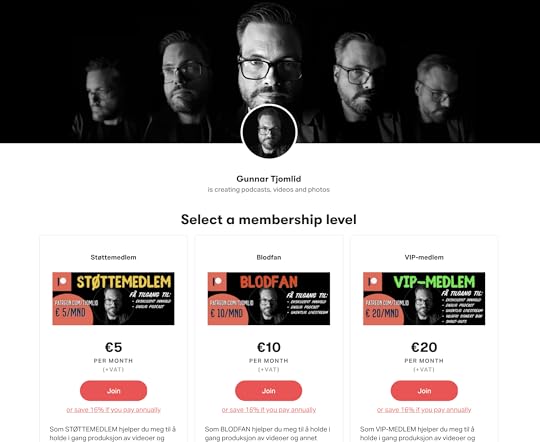540x442 pixels.
Task: Open the VIP-medlem tier banner image
Action: pyautogui.click(x=424, y=298)
